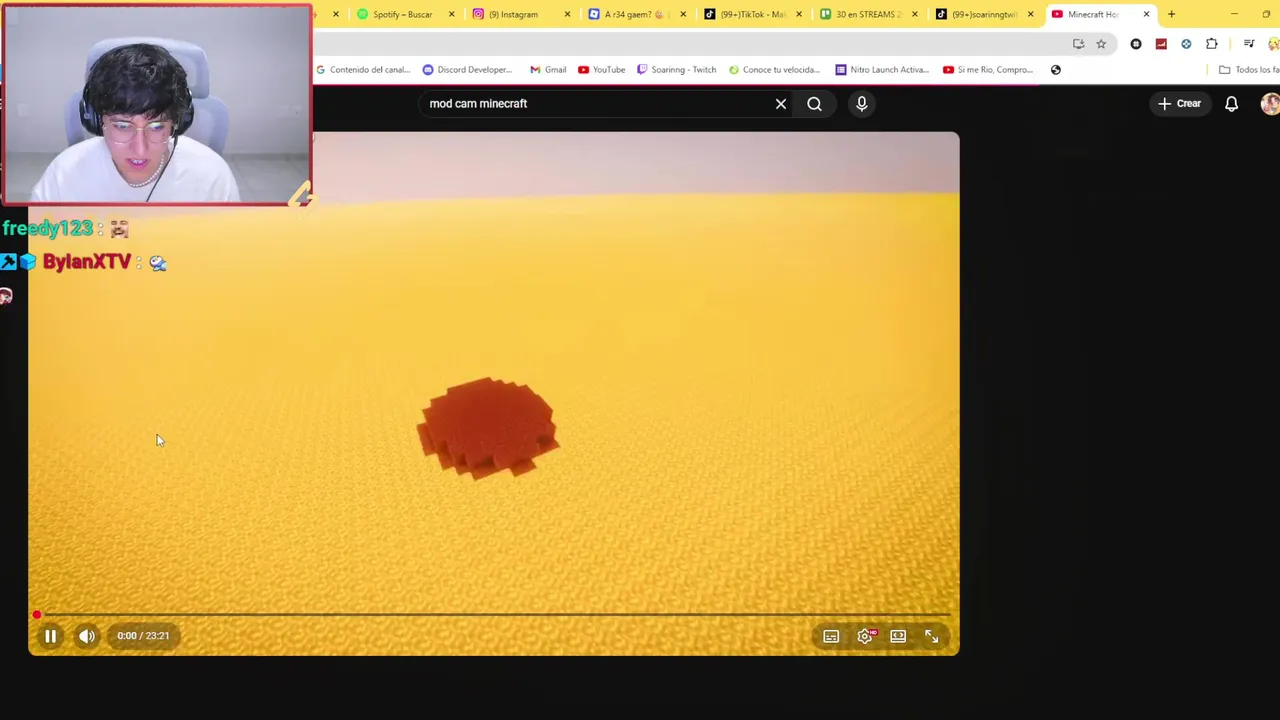Open 'Si me Rio, Compro' bookmark
The width and height of the screenshot is (1280, 720).
coord(988,70)
